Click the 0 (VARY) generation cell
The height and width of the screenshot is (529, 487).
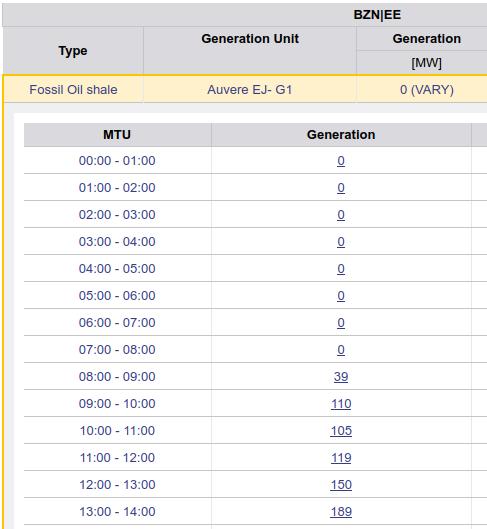[427, 90]
